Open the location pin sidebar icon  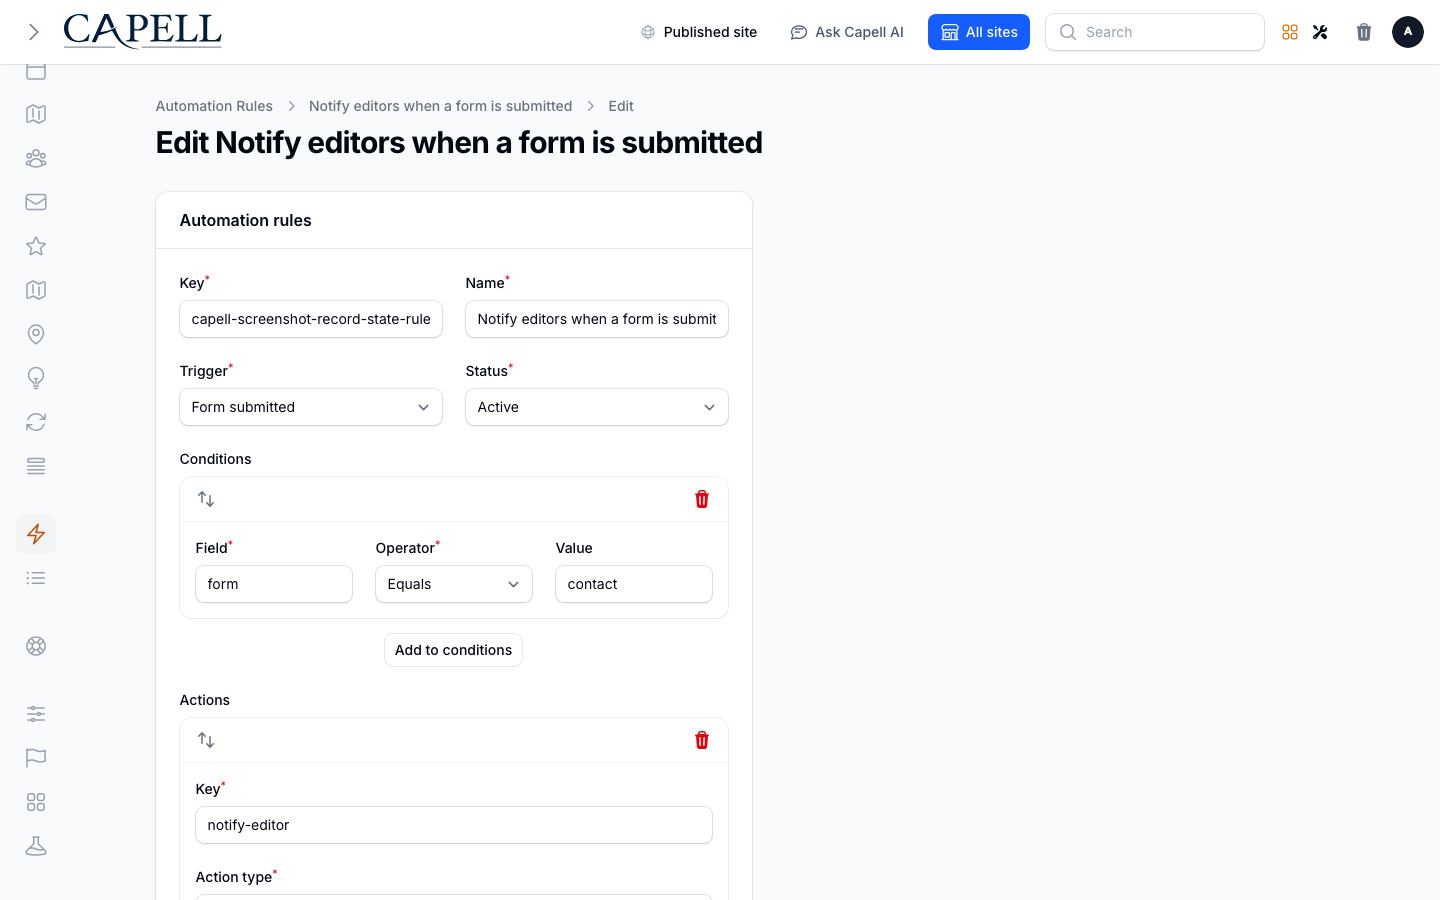pyautogui.click(x=36, y=334)
